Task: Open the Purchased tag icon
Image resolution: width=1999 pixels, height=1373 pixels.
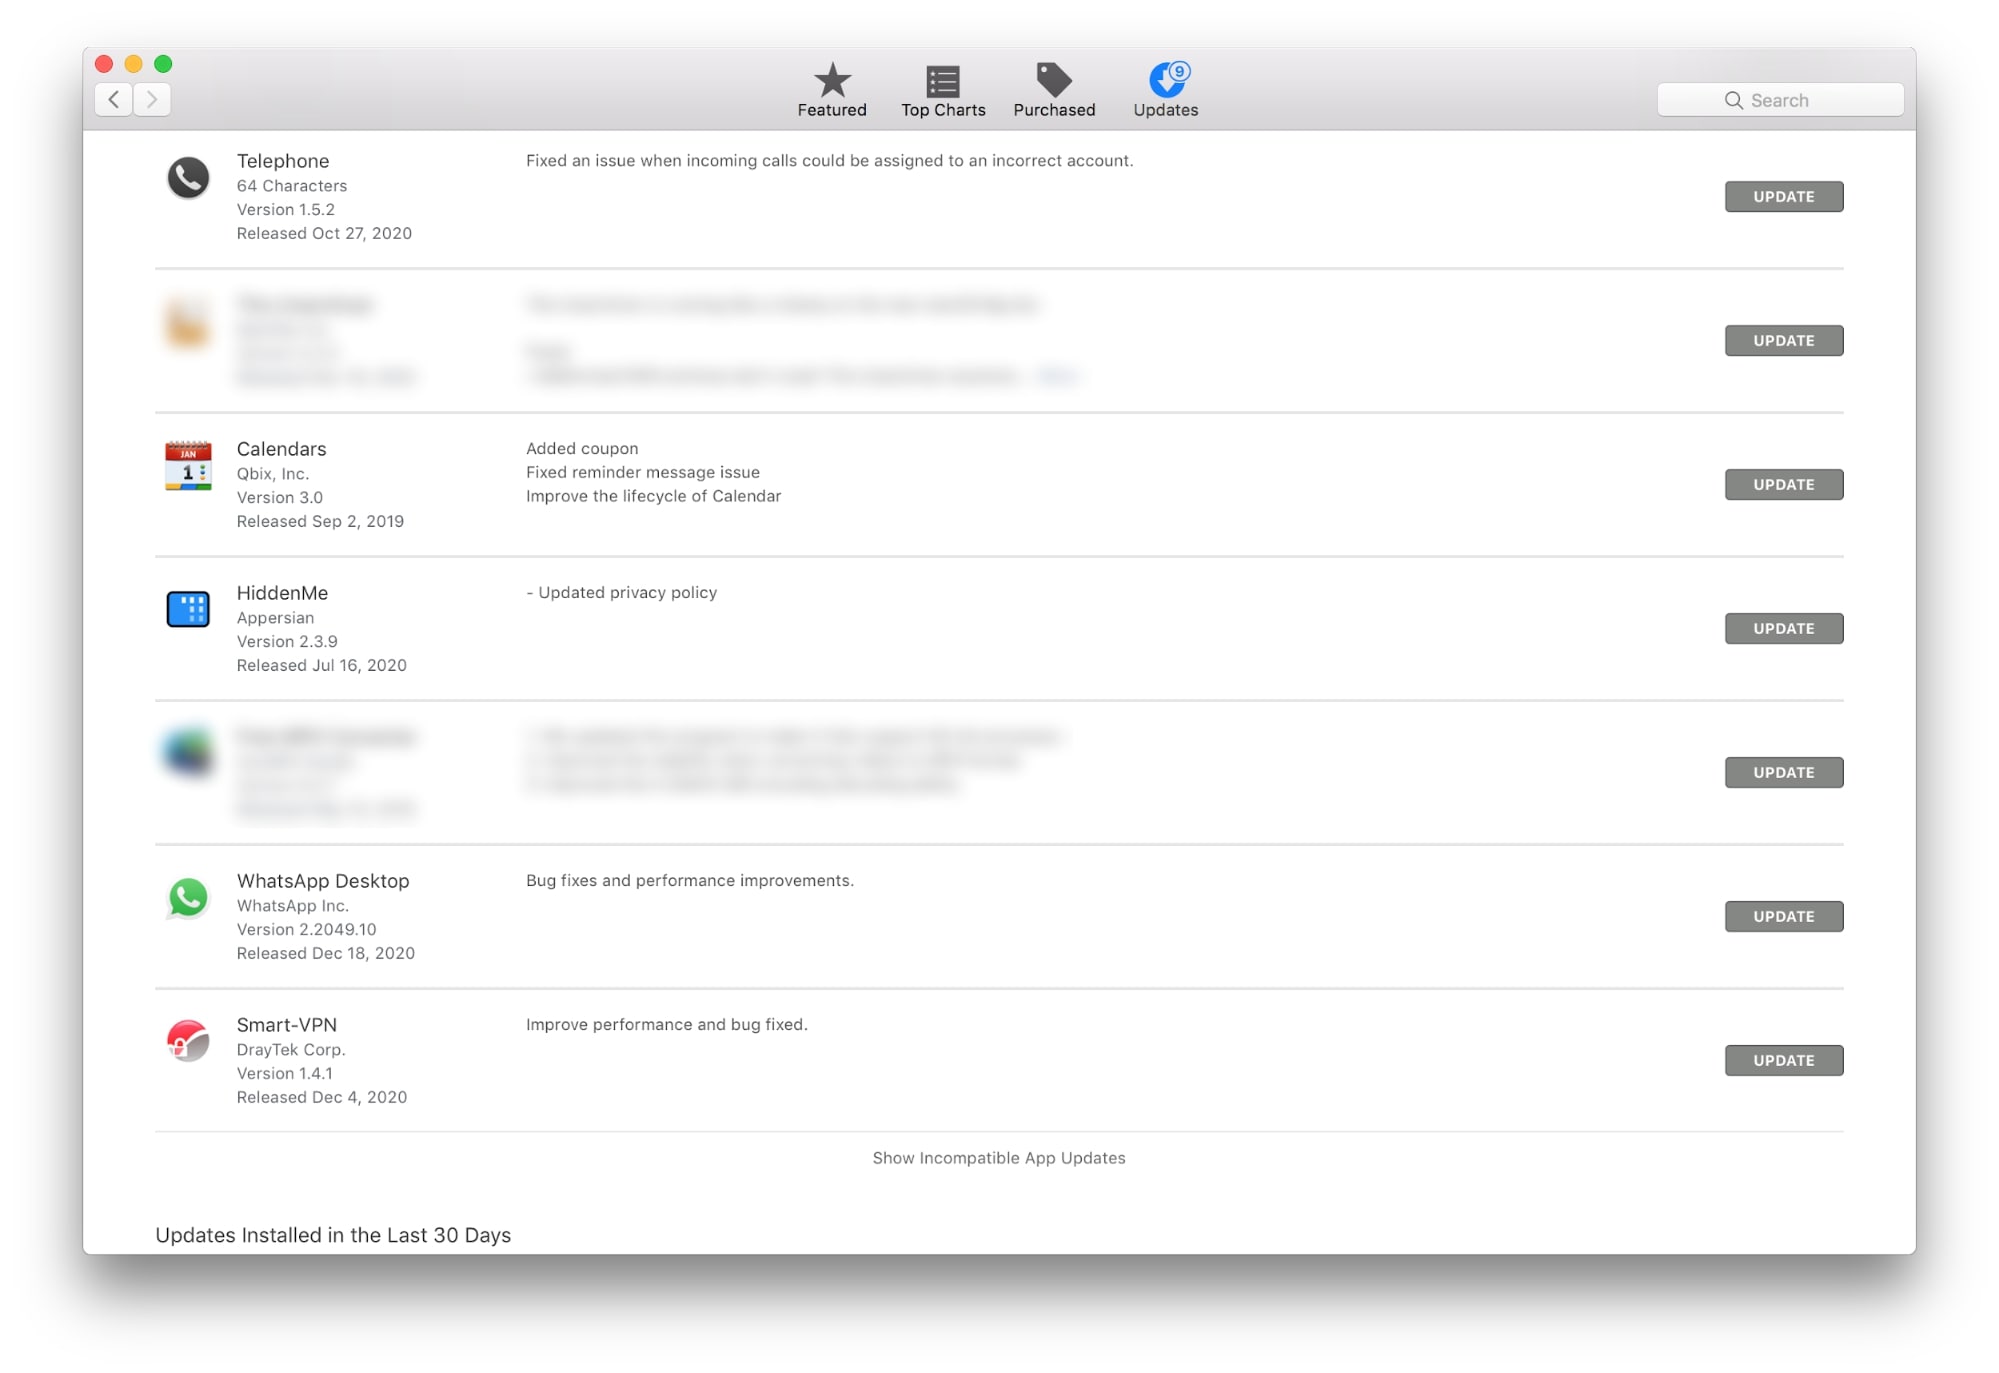Action: point(1054,79)
